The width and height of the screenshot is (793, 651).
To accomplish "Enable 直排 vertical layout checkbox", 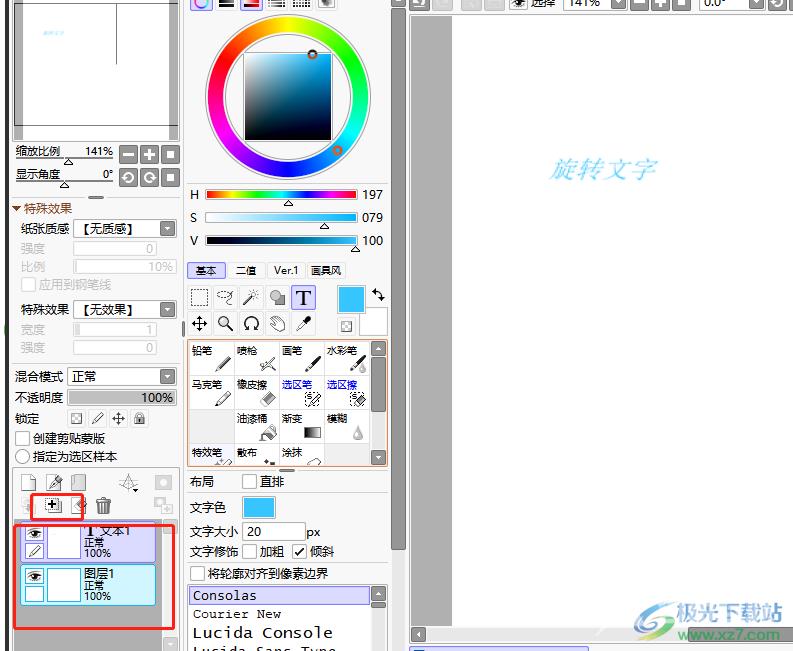I will [x=249, y=482].
